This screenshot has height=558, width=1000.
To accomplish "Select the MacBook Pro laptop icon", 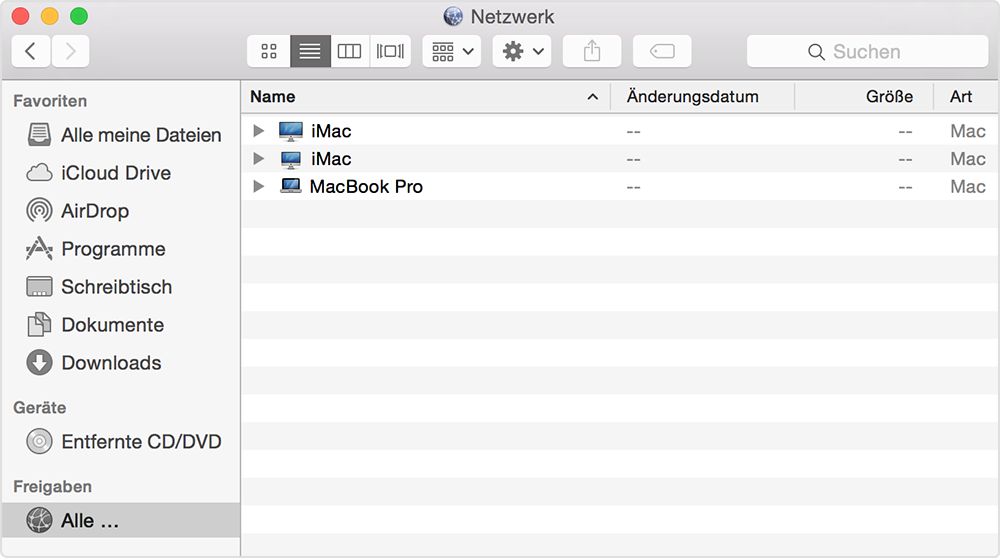I will click(x=291, y=186).
